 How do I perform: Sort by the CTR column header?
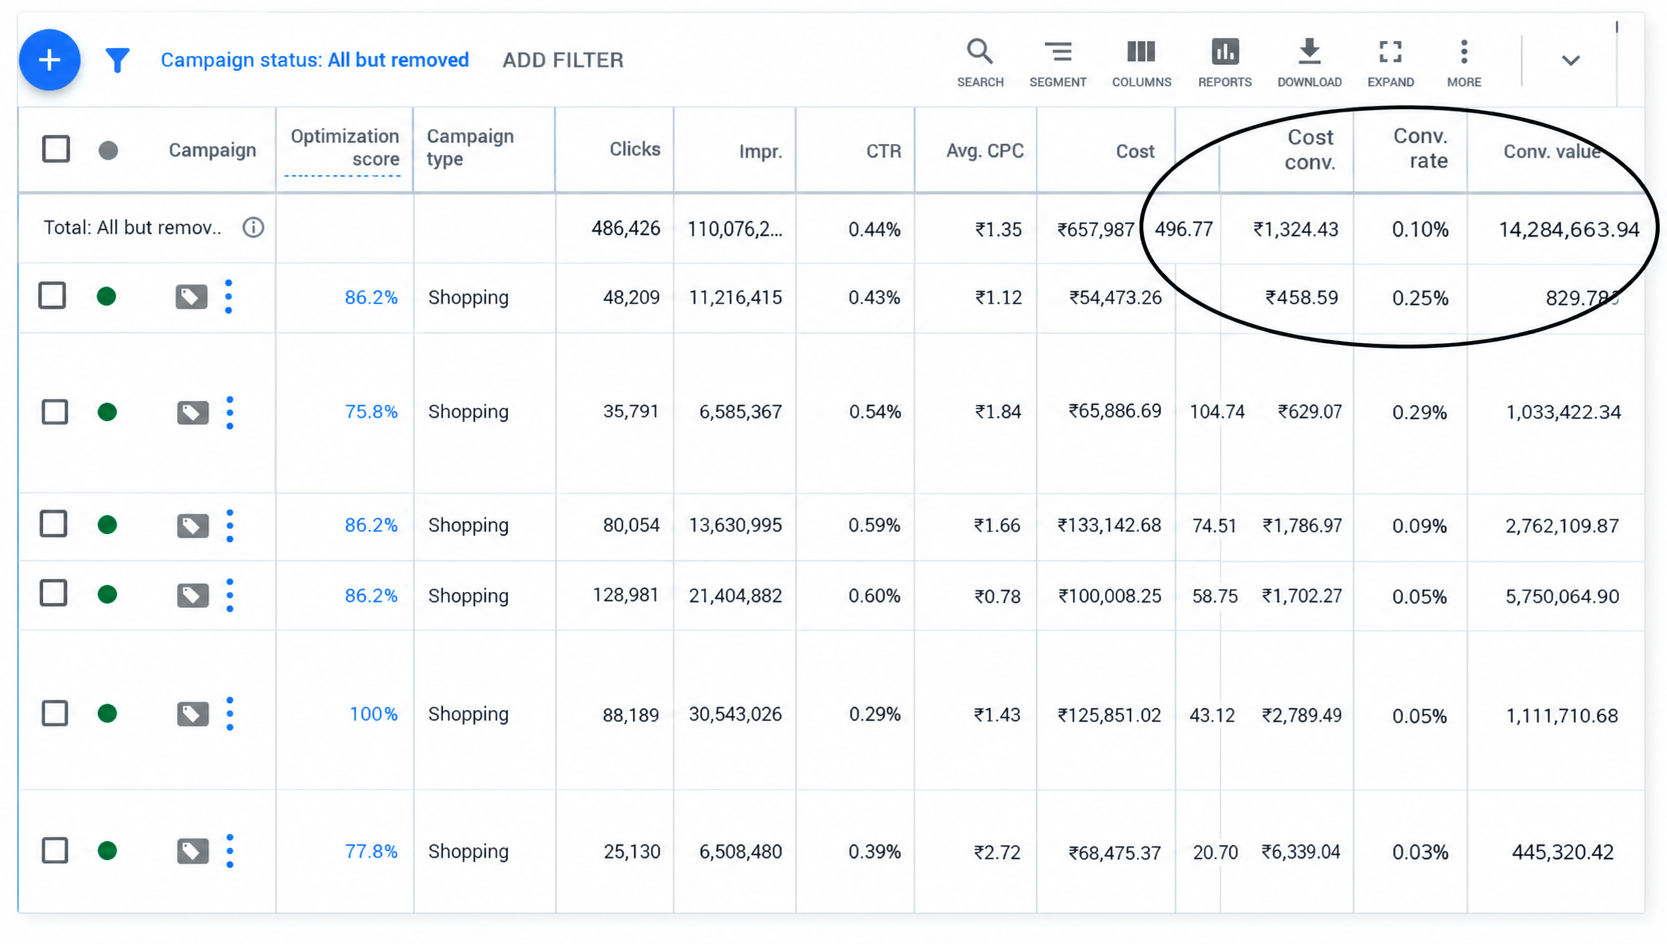(x=883, y=151)
